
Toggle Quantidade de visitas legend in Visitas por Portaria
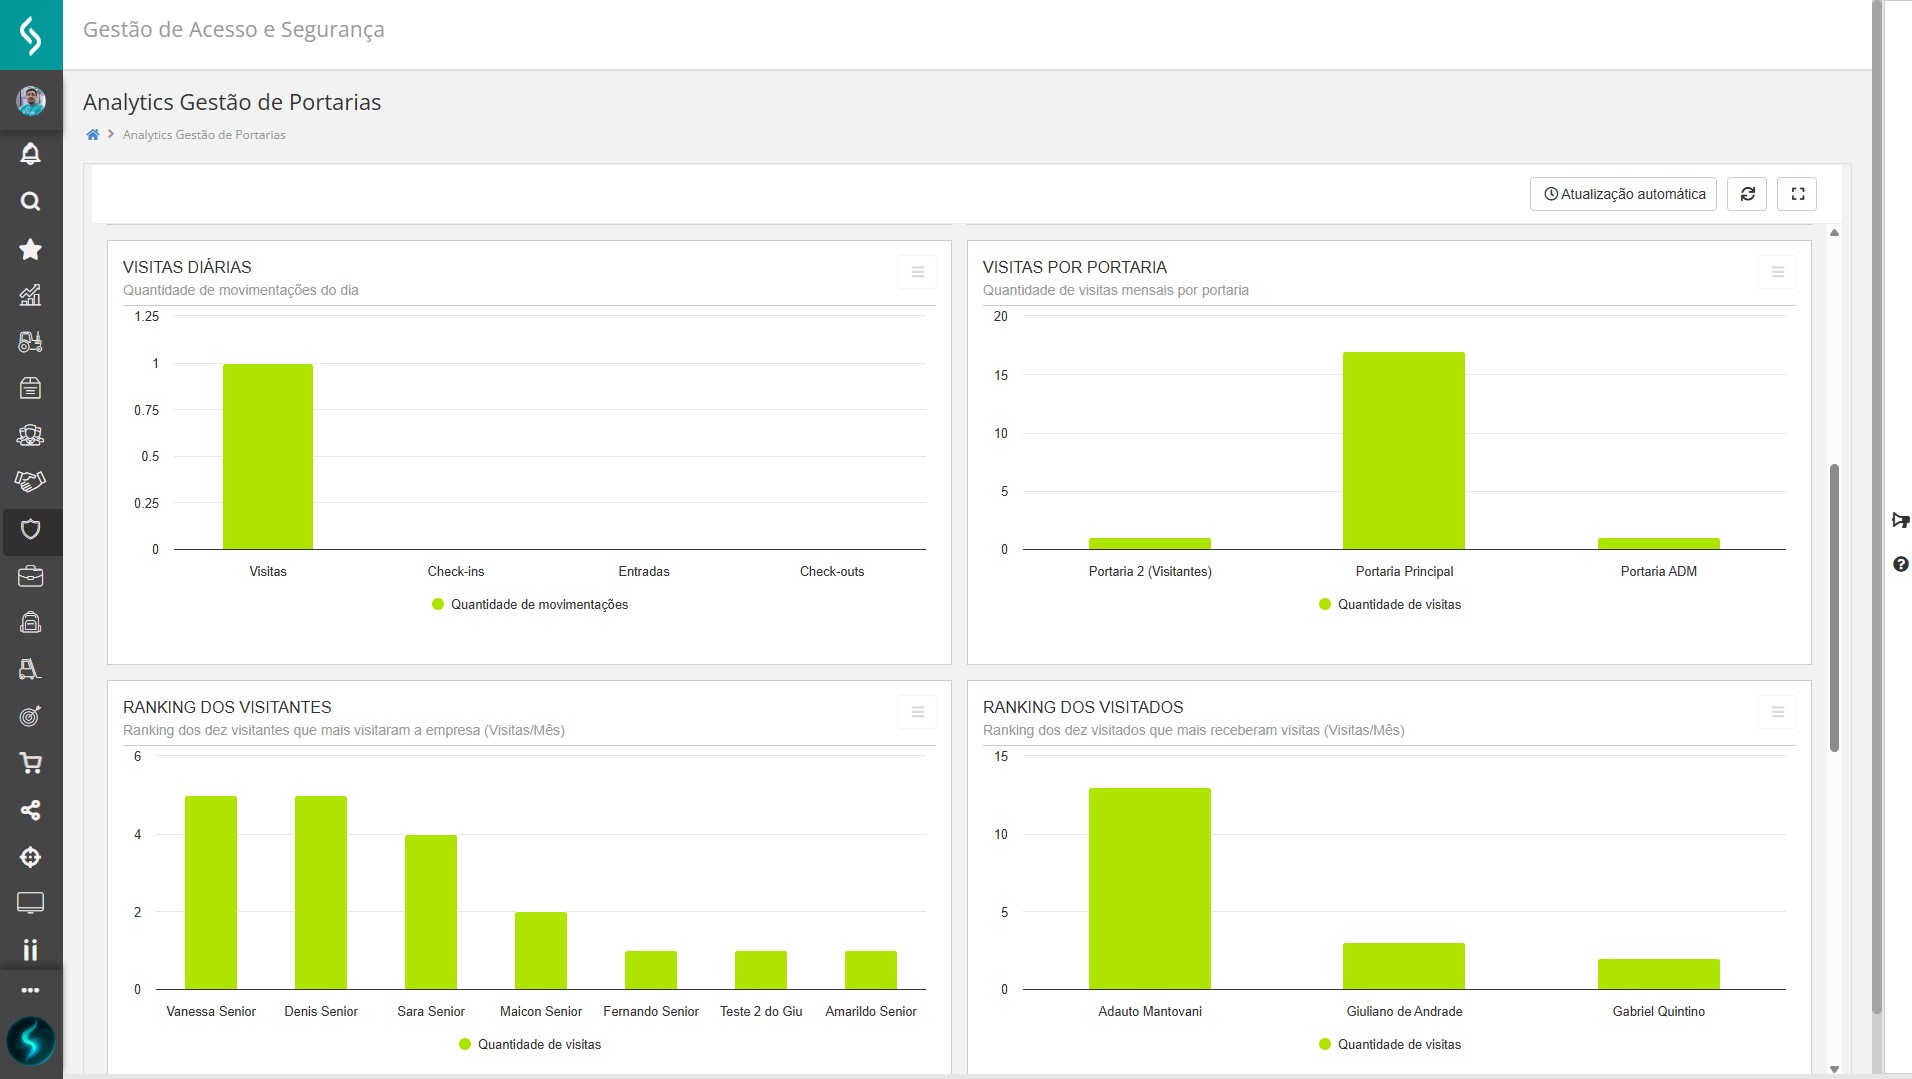[x=1390, y=604]
